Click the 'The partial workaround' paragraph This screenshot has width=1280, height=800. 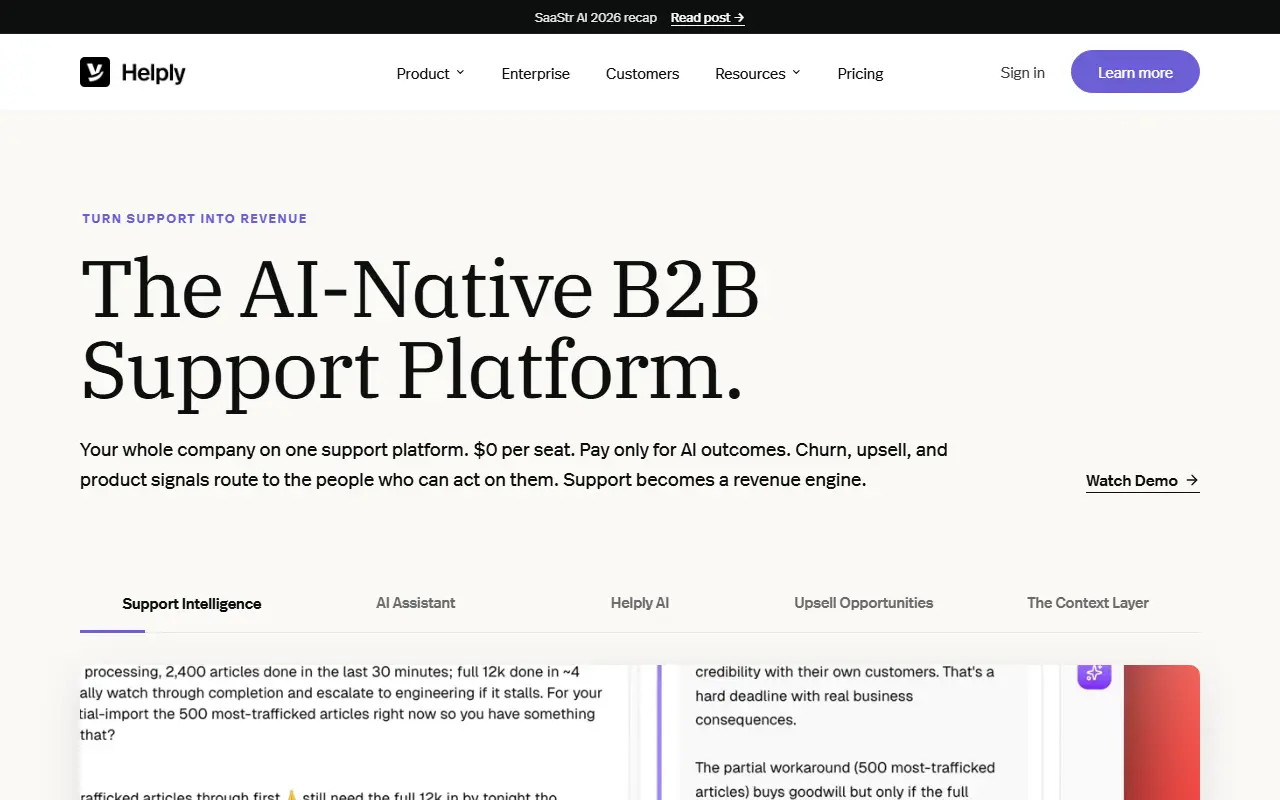845,778
